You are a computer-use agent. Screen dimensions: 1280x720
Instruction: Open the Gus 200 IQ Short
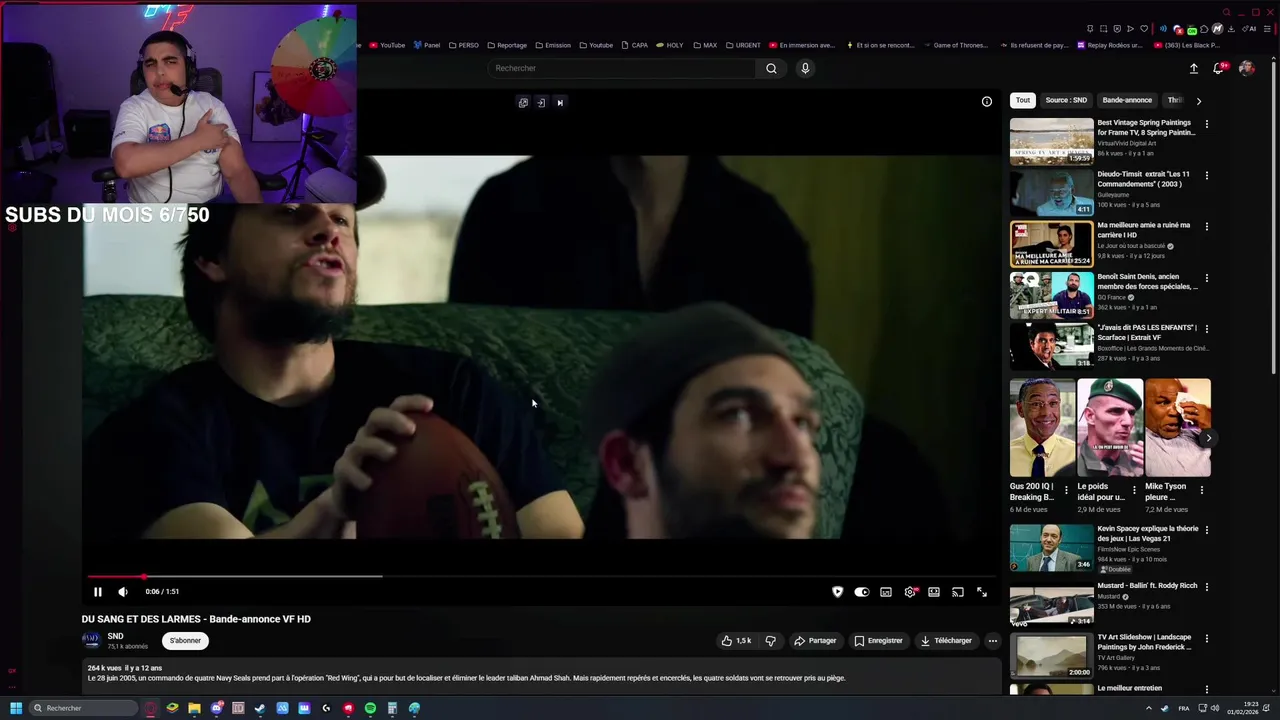tap(1043, 428)
